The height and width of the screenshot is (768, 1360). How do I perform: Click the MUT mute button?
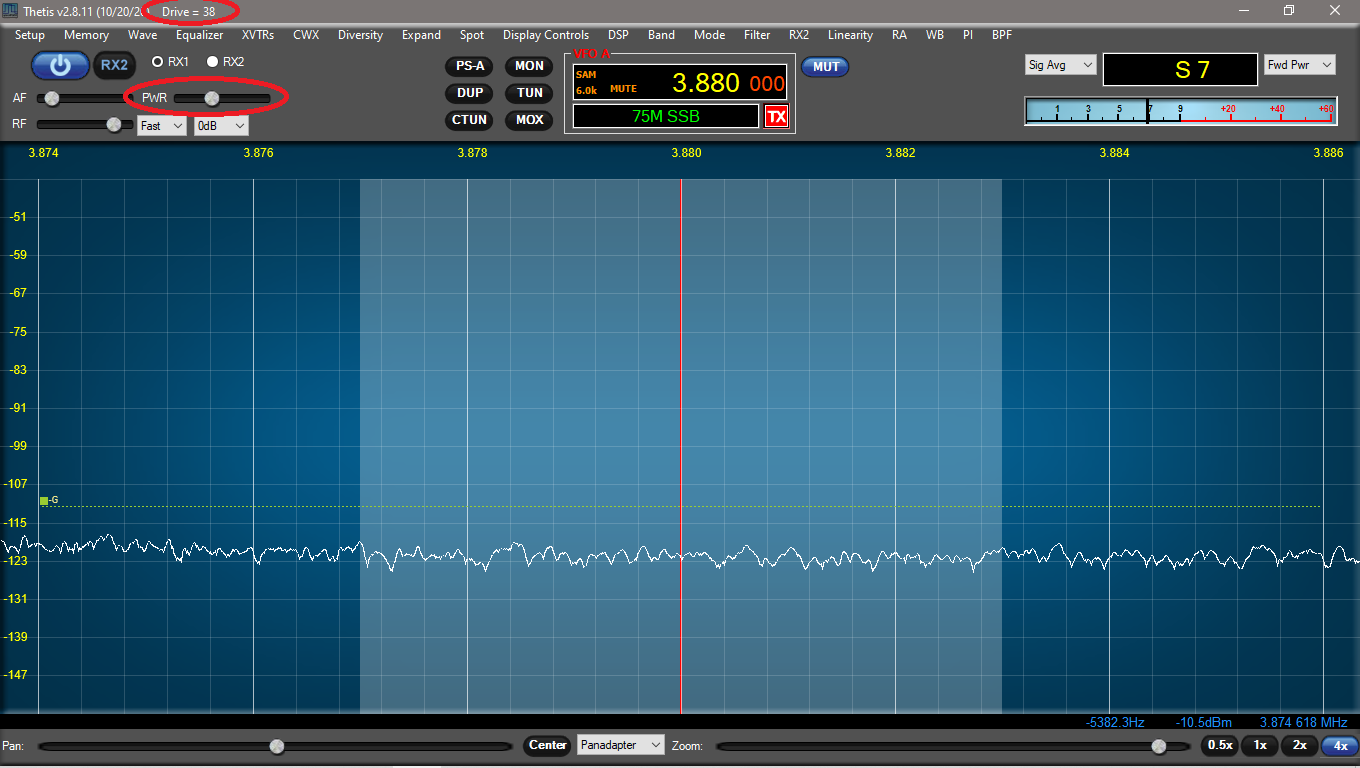[x=825, y=67]
